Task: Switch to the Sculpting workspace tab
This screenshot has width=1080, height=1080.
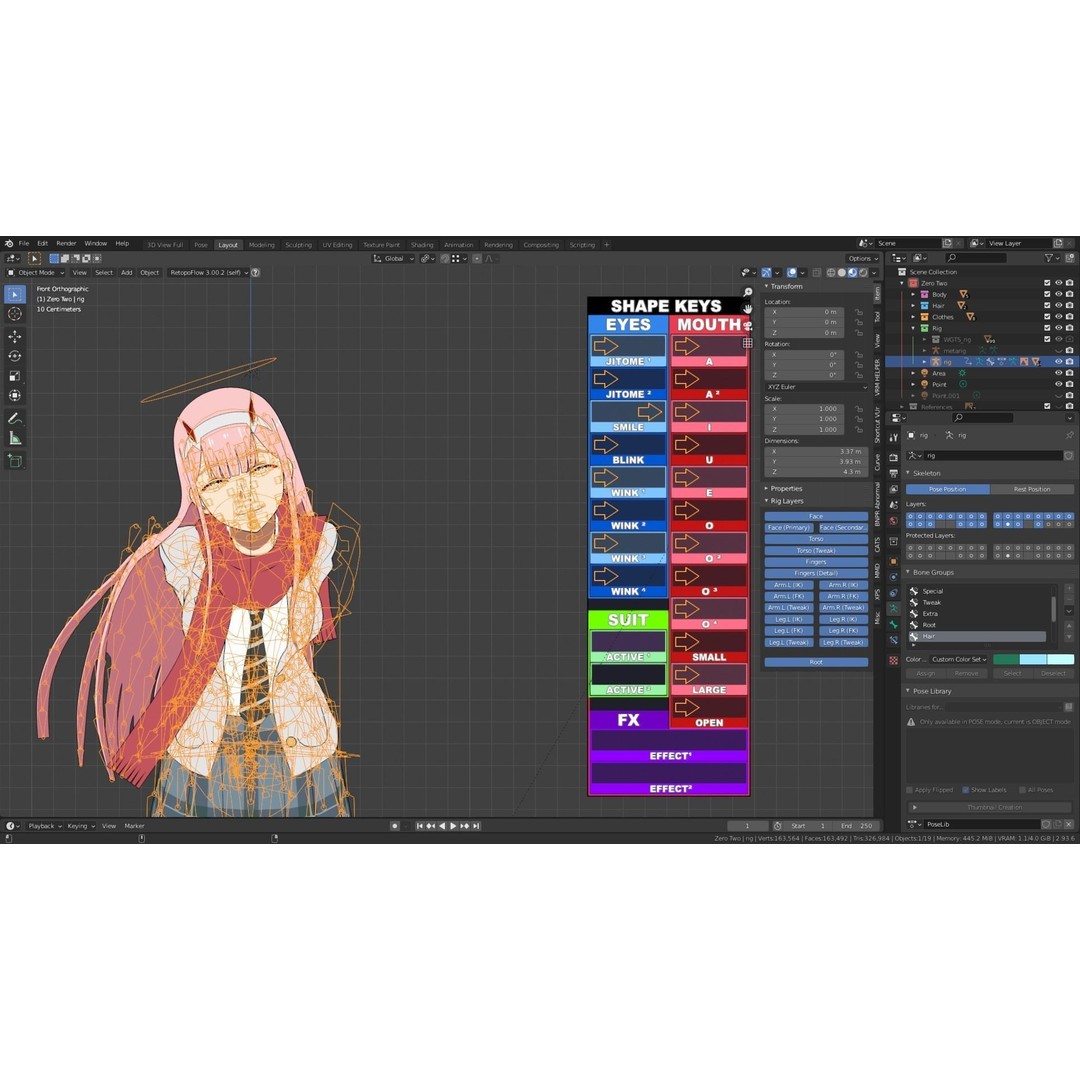Action: point(298,245)
